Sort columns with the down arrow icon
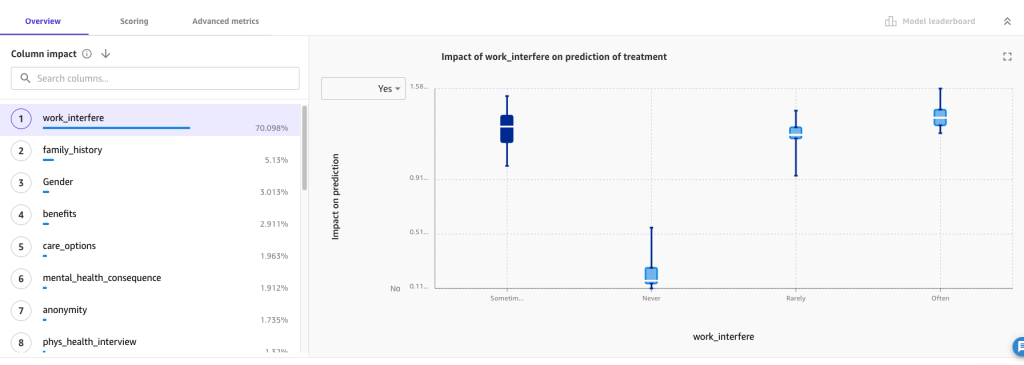 106,54
